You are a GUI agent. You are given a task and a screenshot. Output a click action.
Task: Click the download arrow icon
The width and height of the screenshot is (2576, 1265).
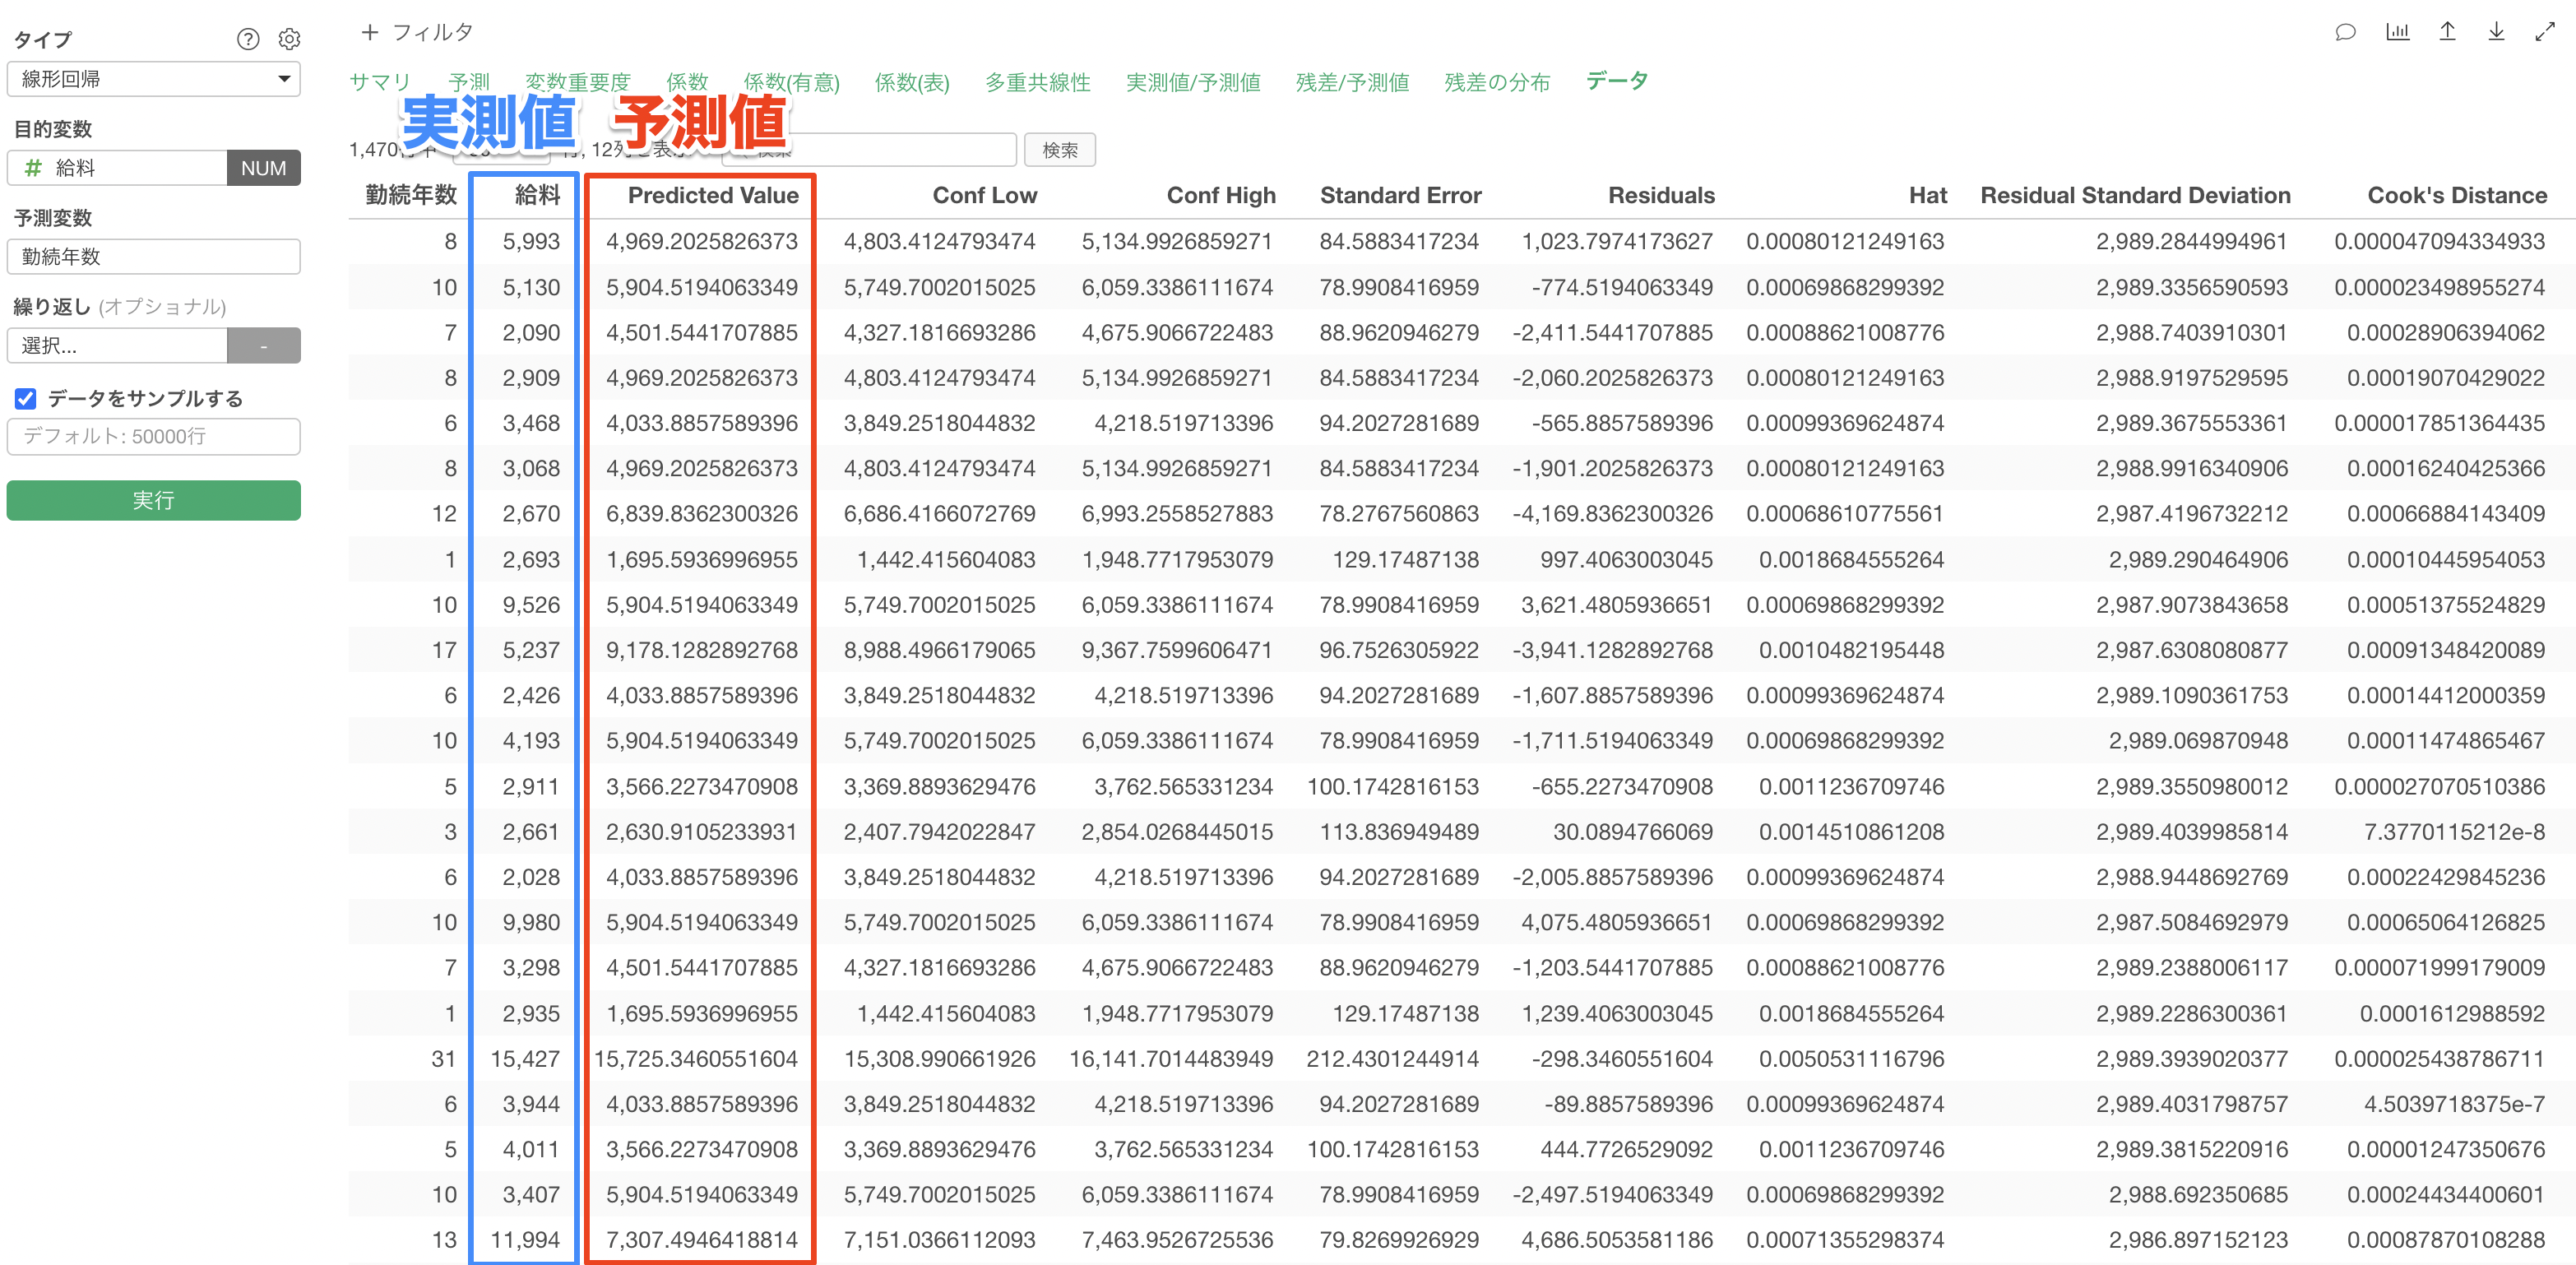[2496, 32]
